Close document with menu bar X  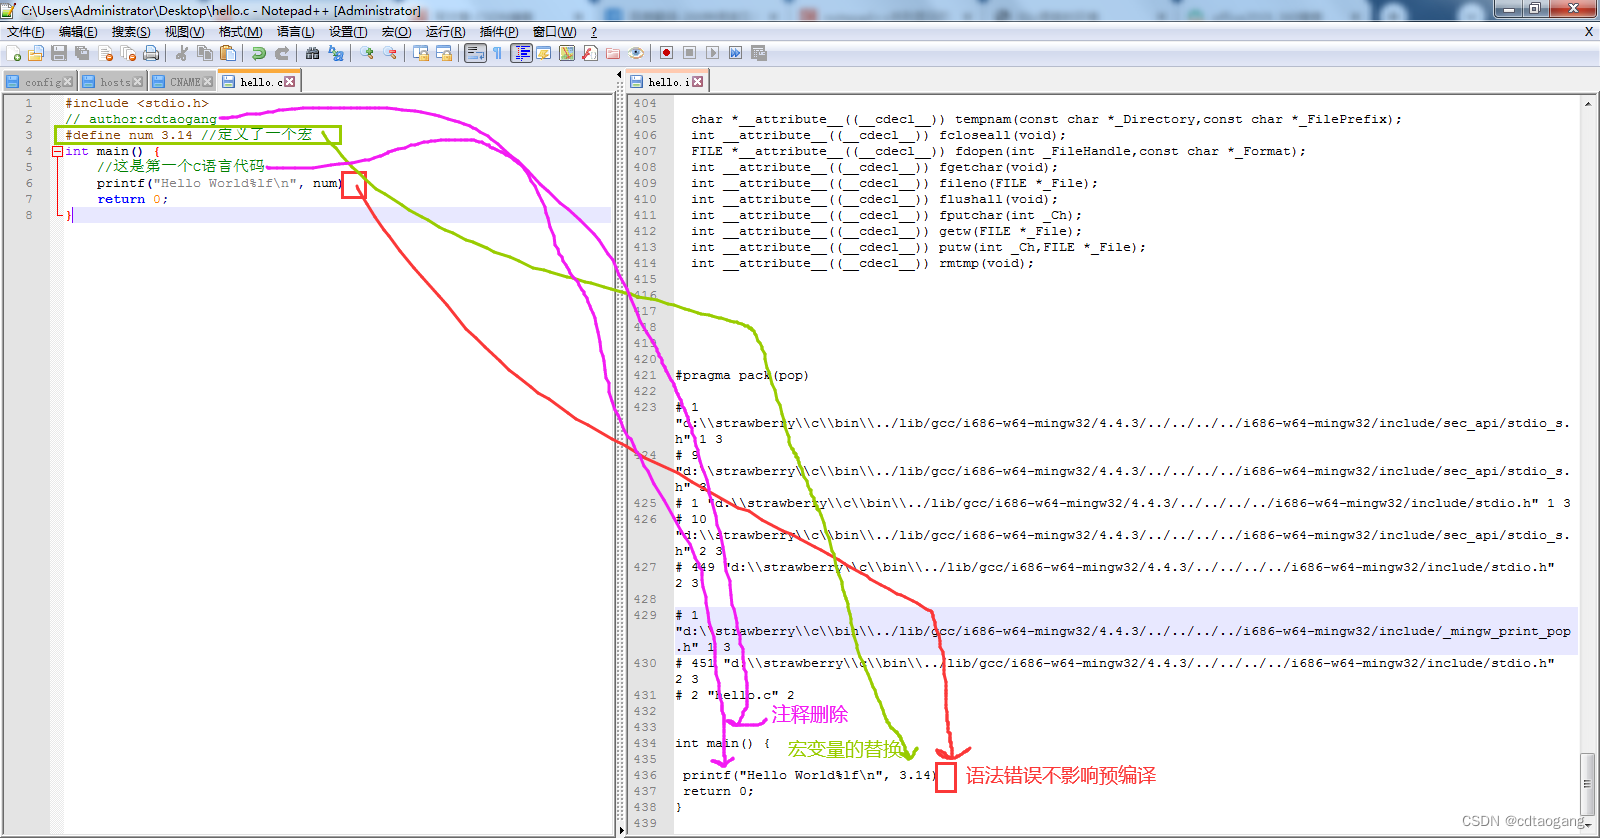pyautogui.click(x=1589, y=32)
